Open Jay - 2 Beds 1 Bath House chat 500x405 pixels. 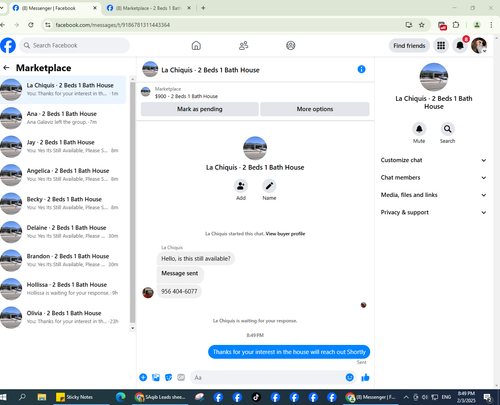(x=63, y=146)
